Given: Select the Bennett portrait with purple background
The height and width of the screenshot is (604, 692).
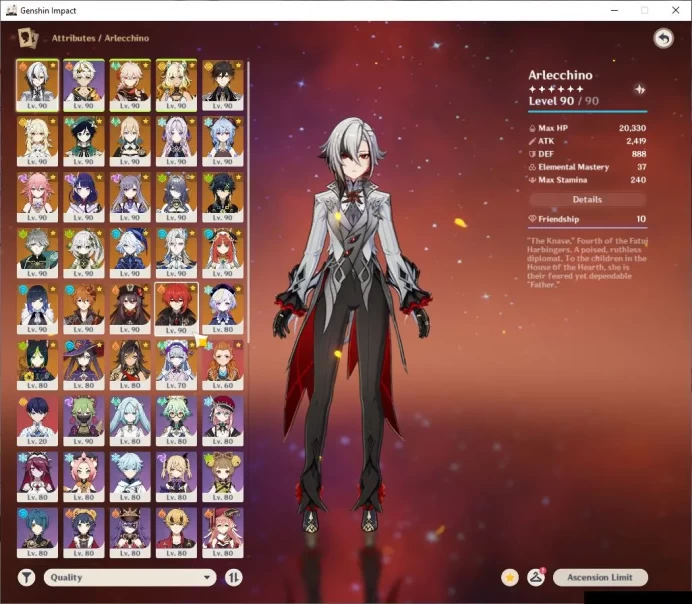Looking at the screenshot, I should click(x=84, y=85).
